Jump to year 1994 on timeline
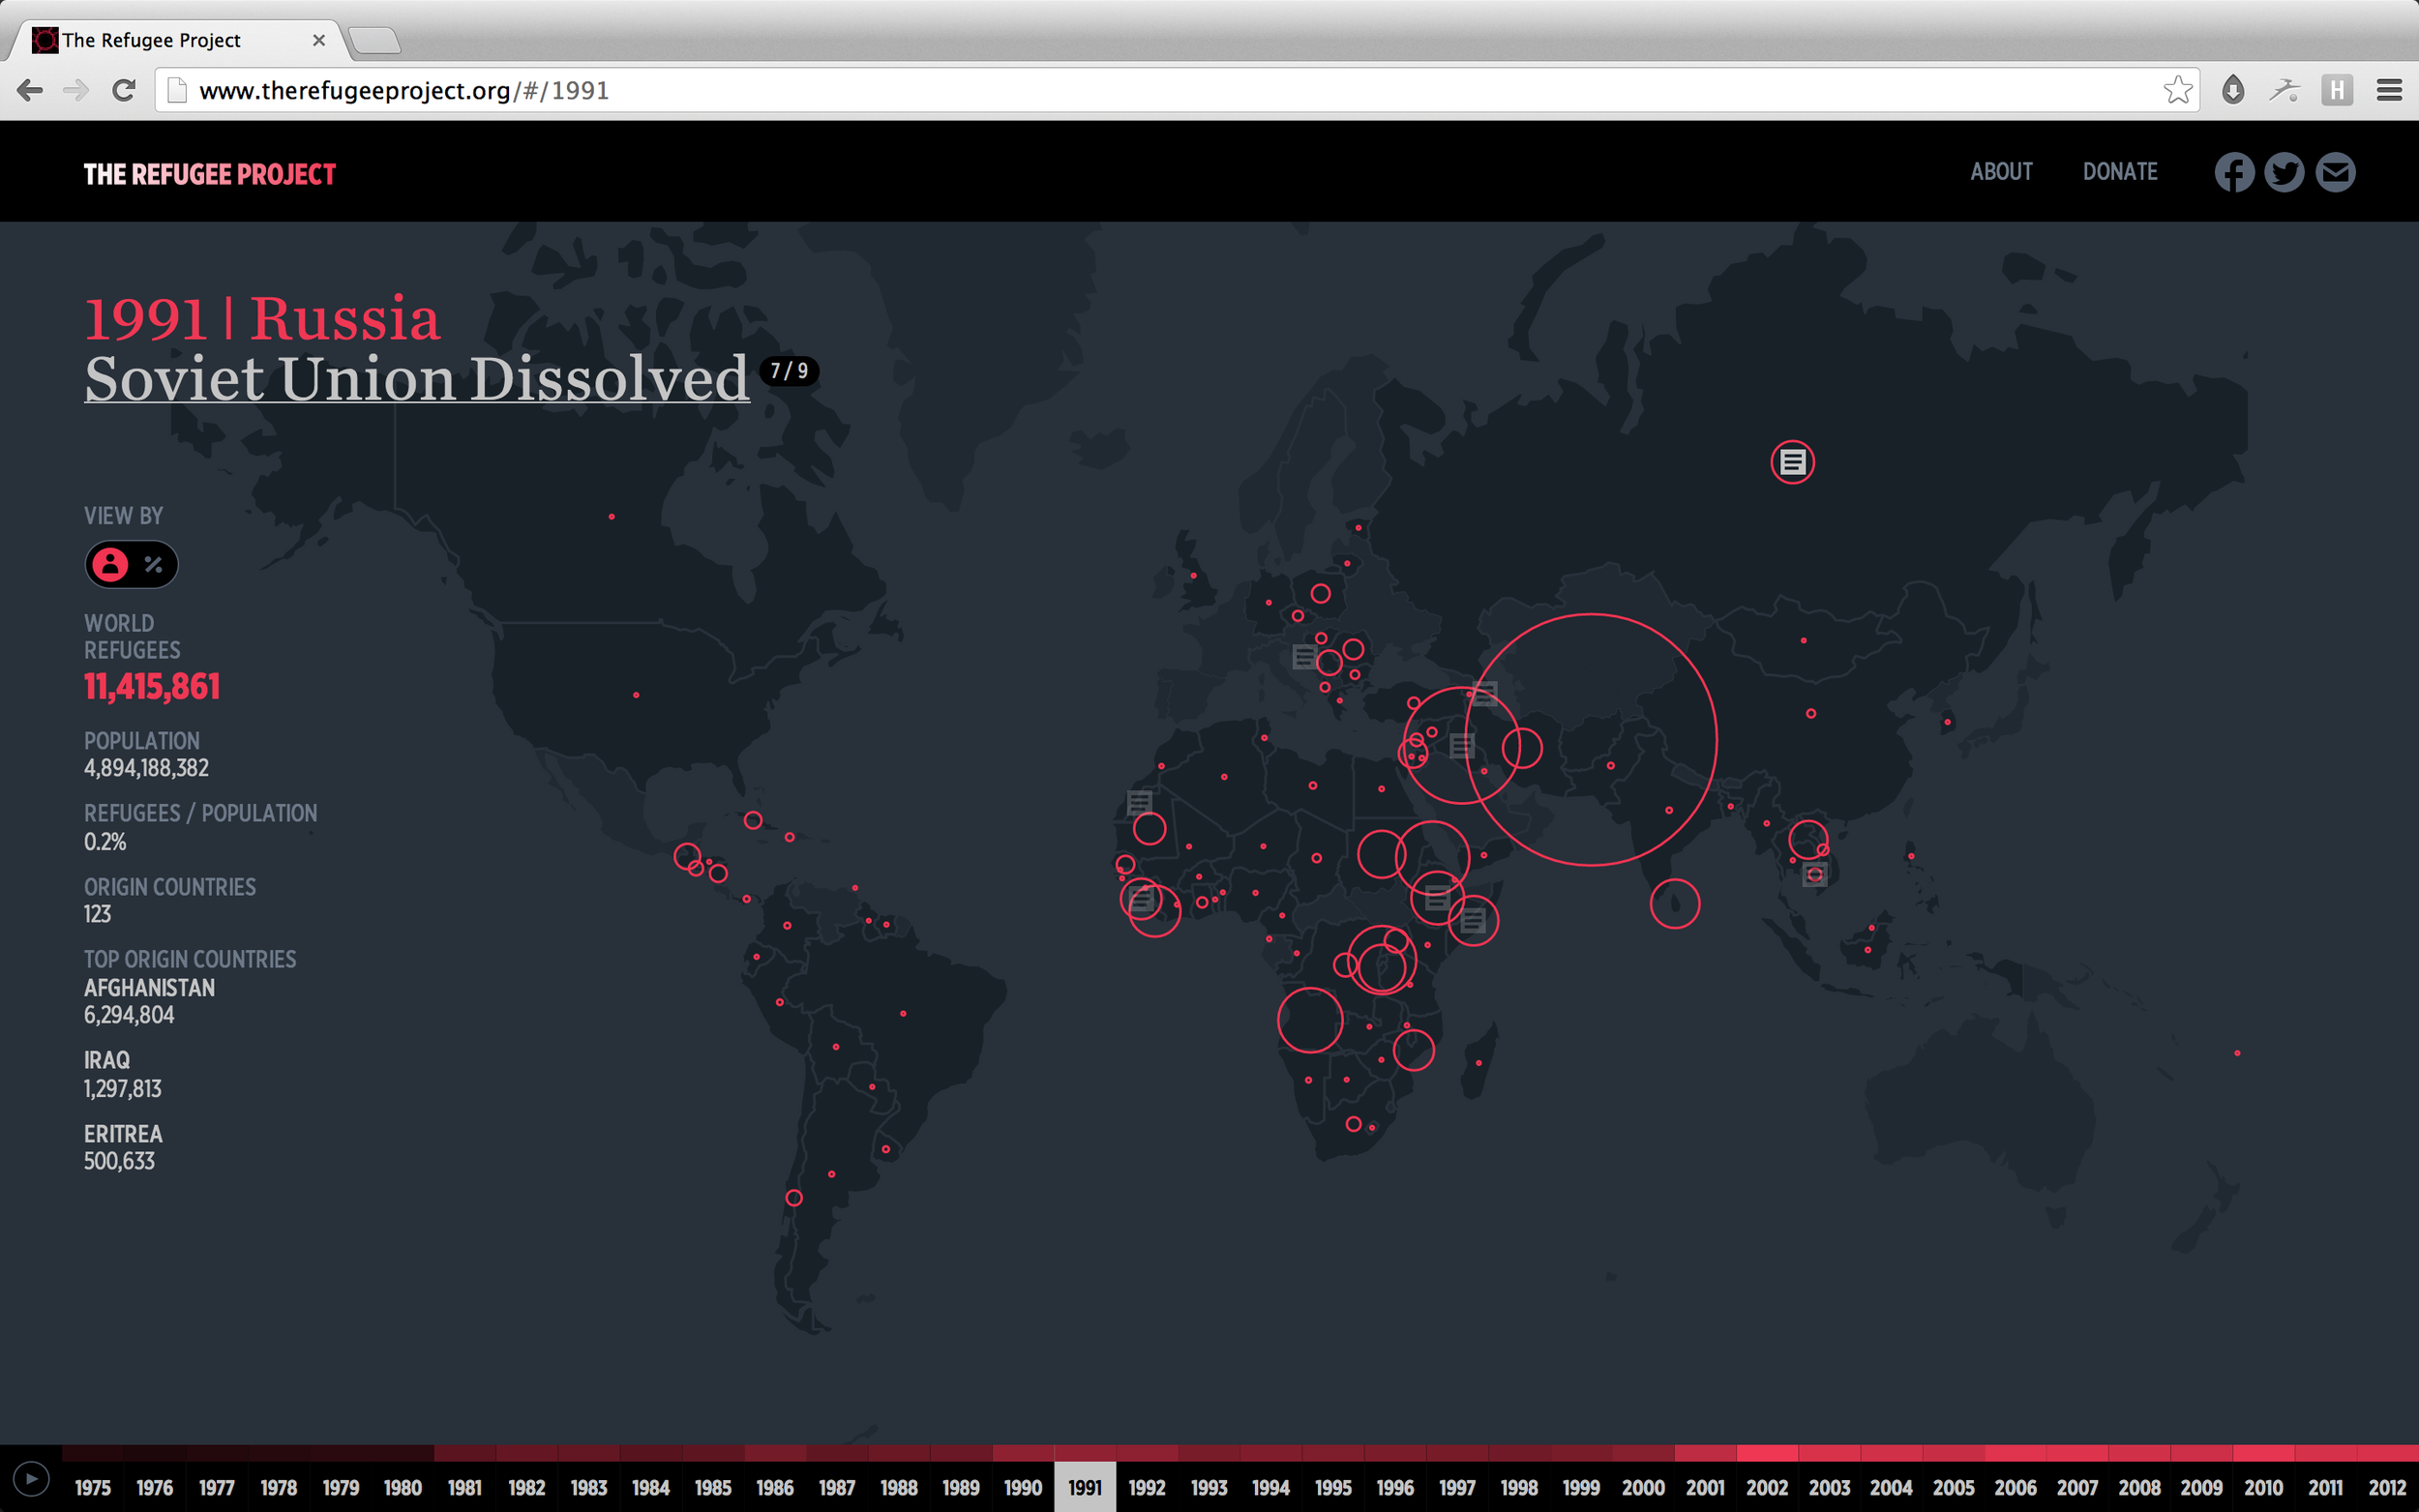 point(1271,1487)
